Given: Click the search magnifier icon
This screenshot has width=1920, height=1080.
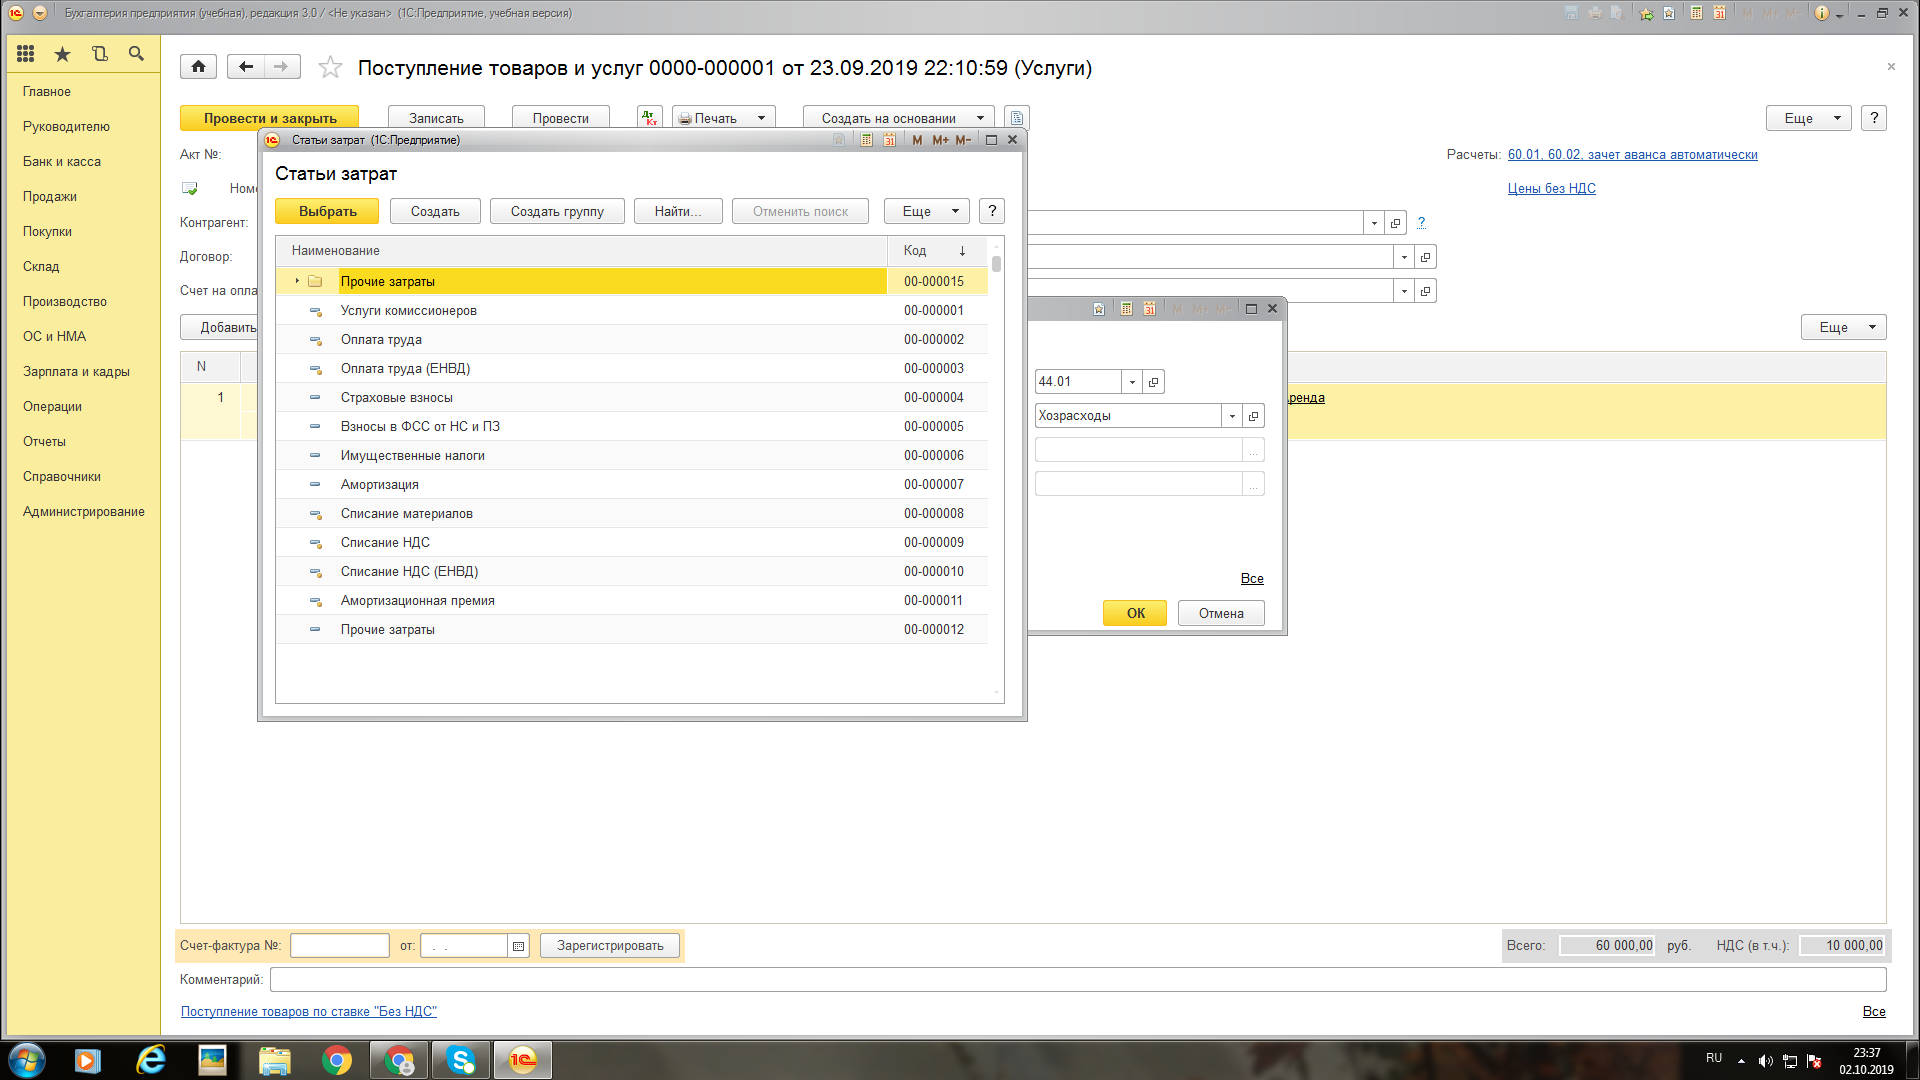Looking at the screenshot, I should point(136,54).
